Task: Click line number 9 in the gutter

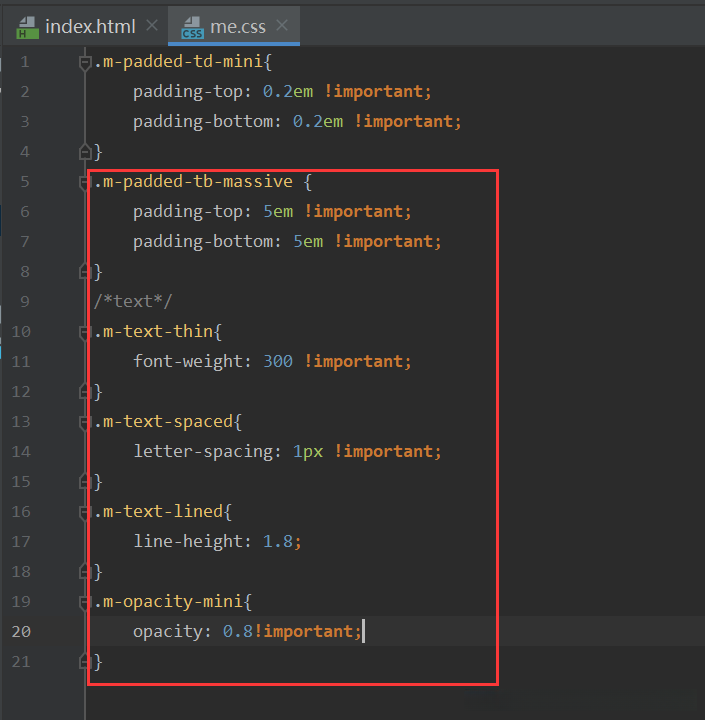Action: pyautogui.click(x=24, y=302)
